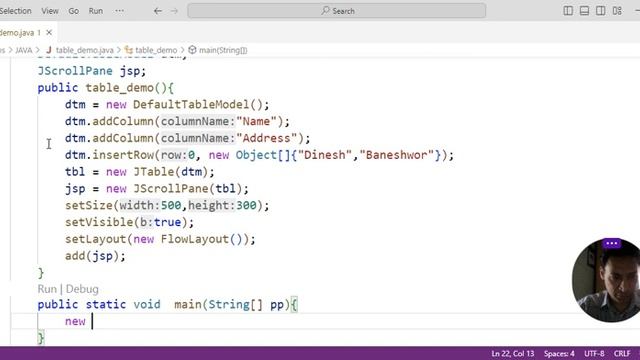Change indentation via Spaces: 4
Image resolution: width=640 pixels, height=360 pixels.
559,353
